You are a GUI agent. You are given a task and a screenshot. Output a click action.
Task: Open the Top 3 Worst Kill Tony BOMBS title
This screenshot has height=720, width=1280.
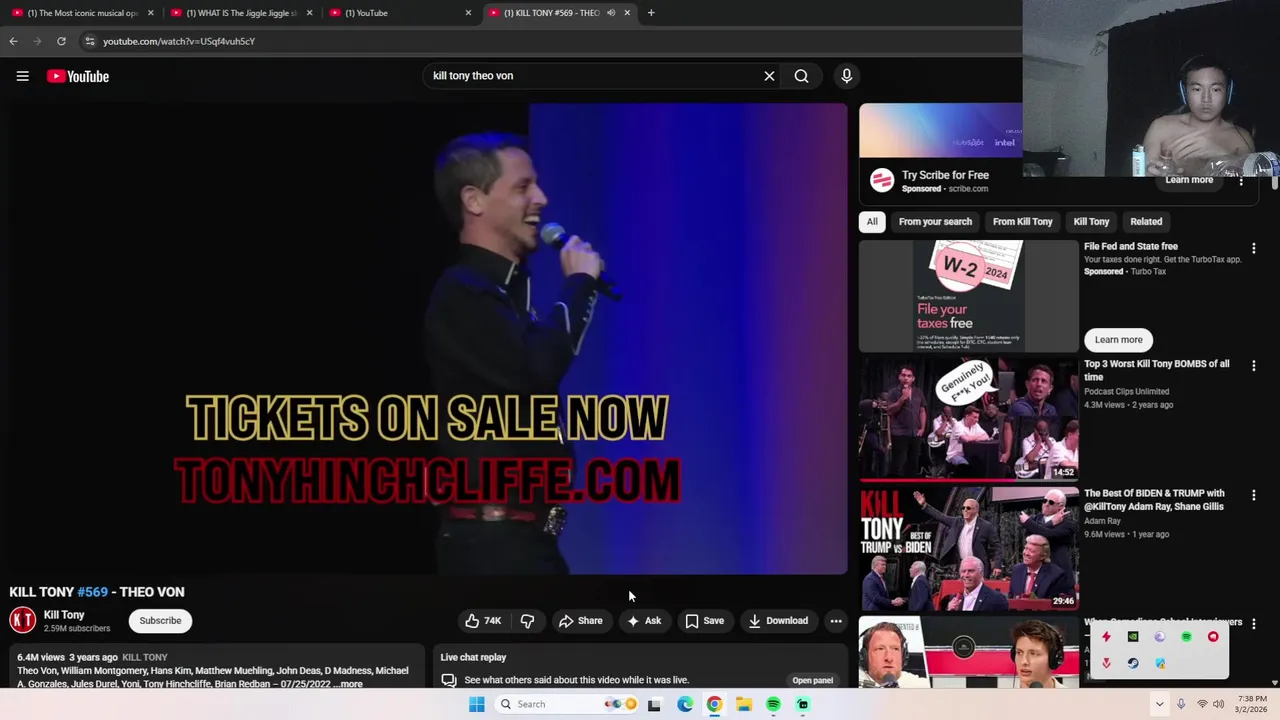click(1157, 370)
